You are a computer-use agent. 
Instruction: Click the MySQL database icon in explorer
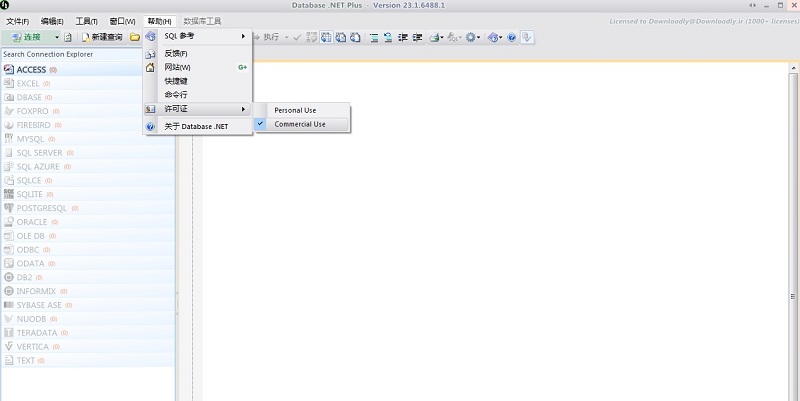9,139
